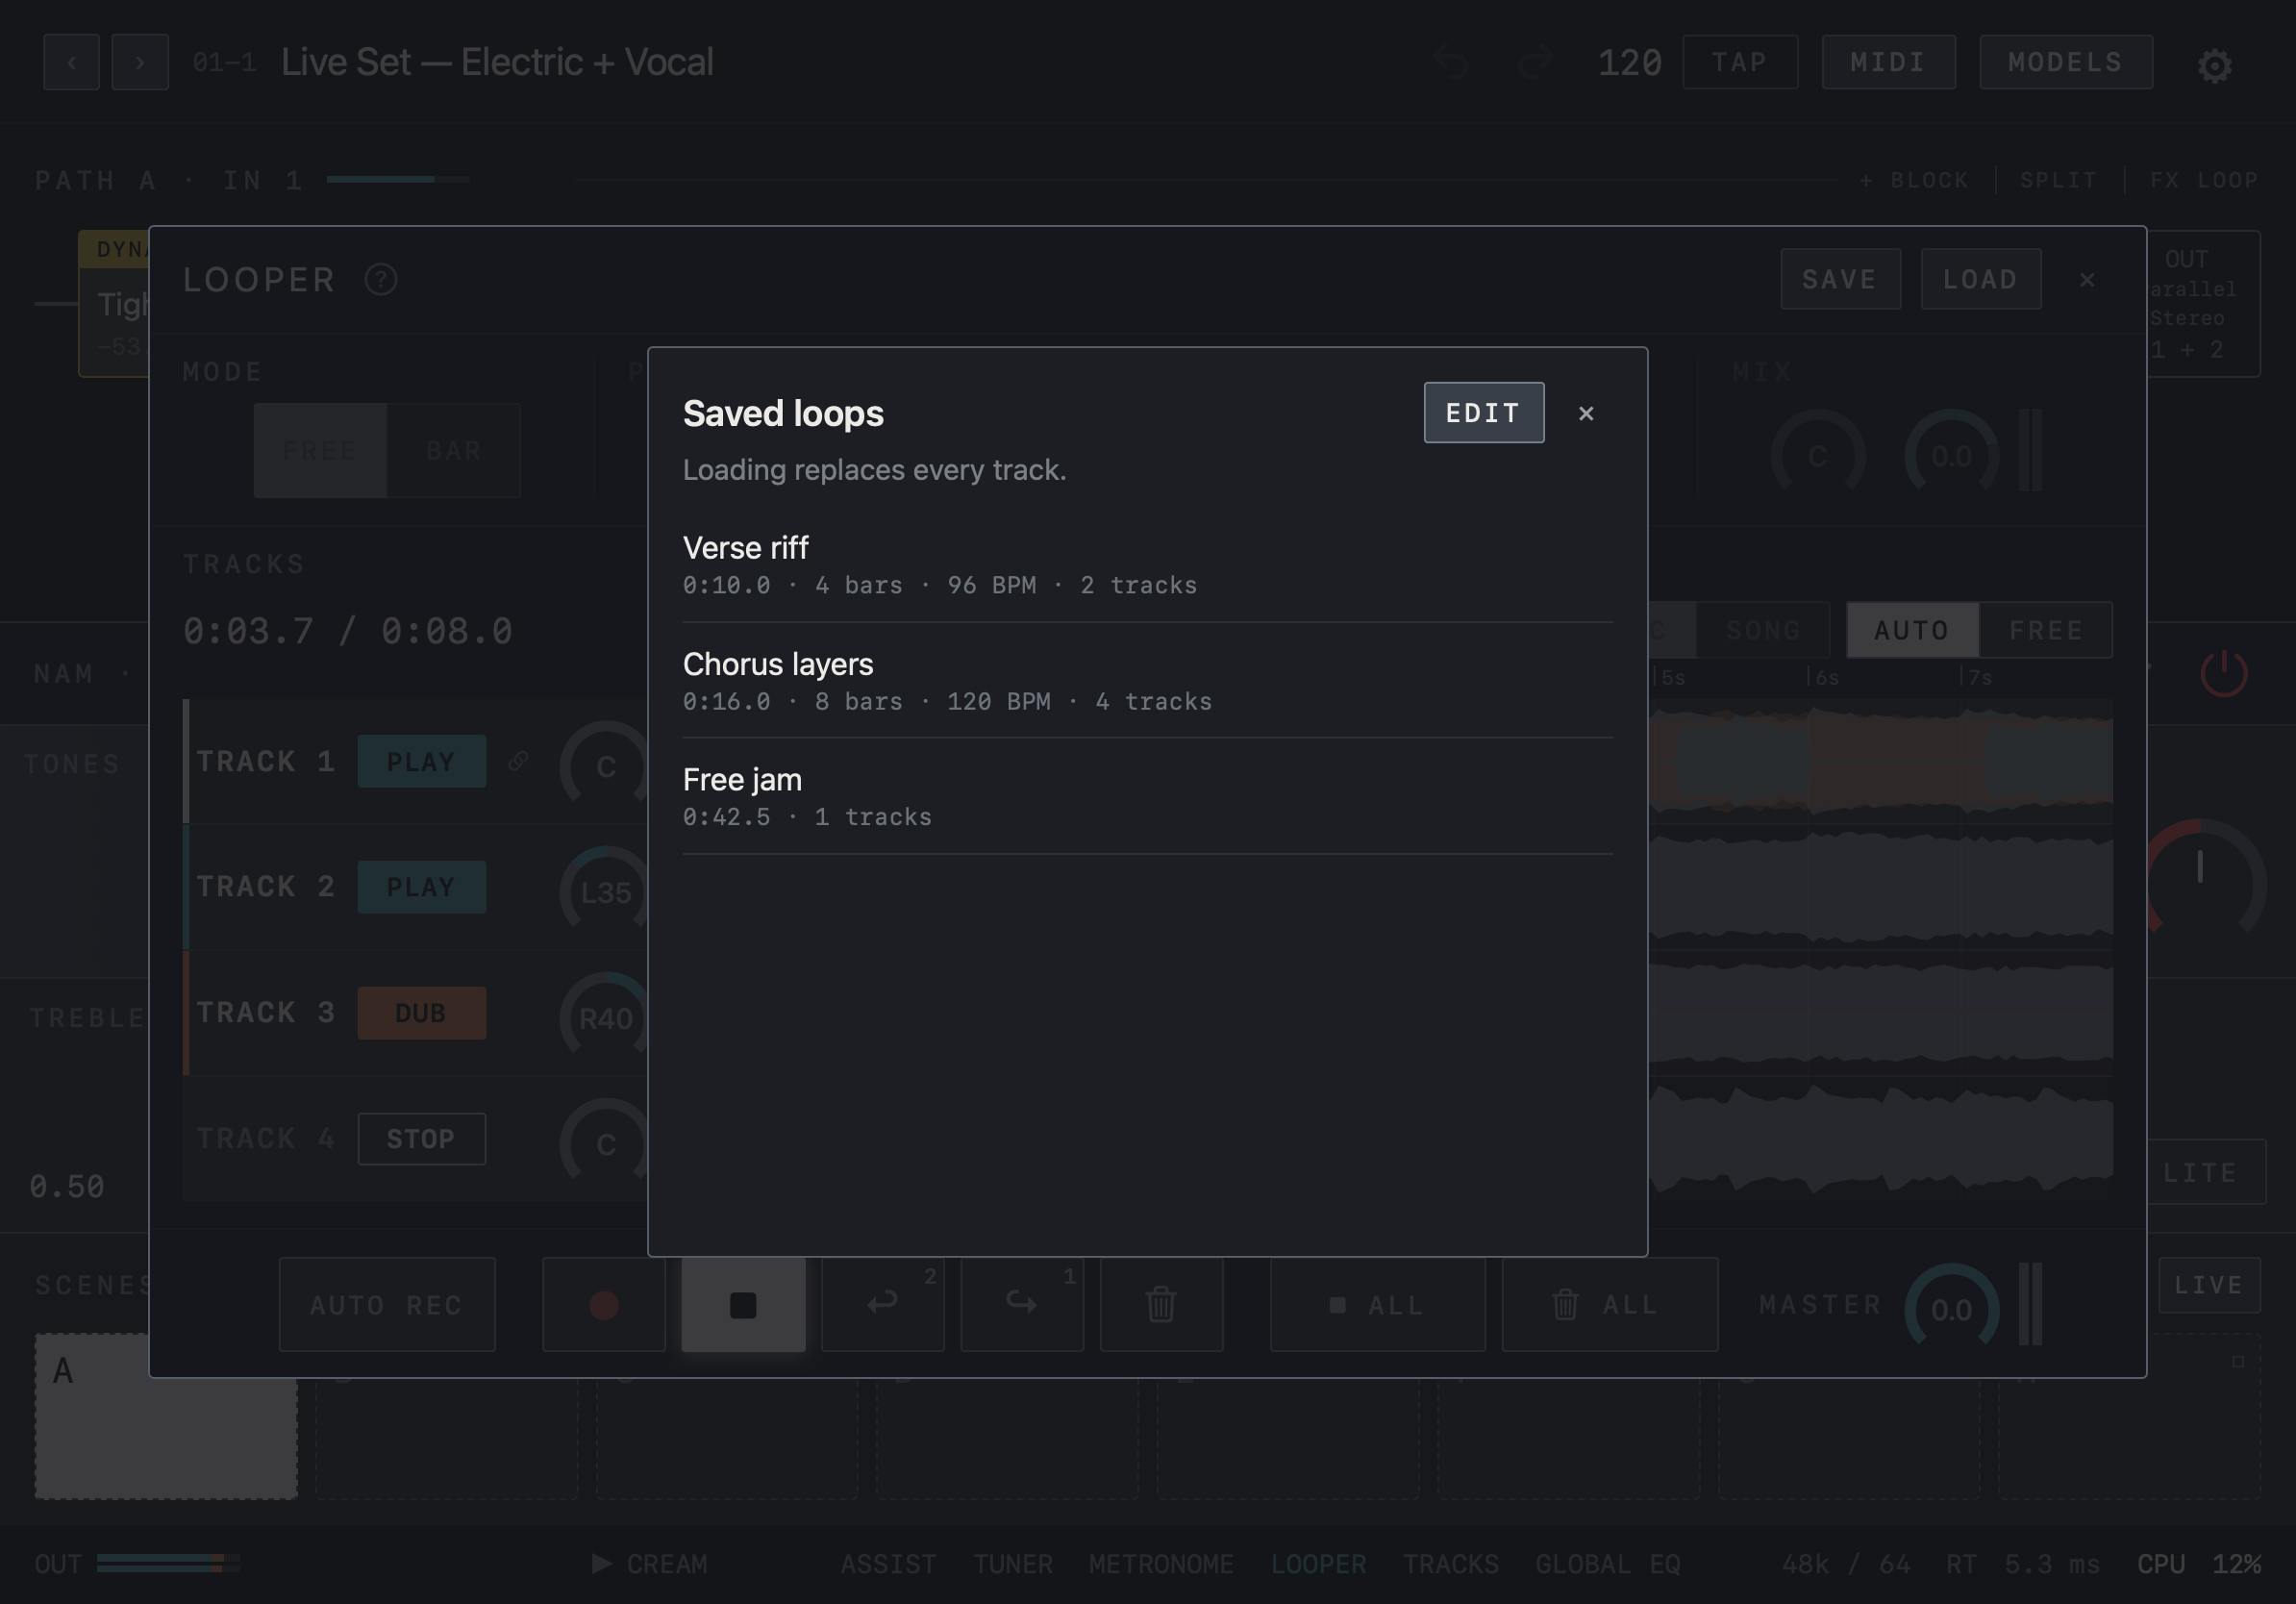Go to next preset with right chevron
2296x1604 pixels.
pos(140,62)
